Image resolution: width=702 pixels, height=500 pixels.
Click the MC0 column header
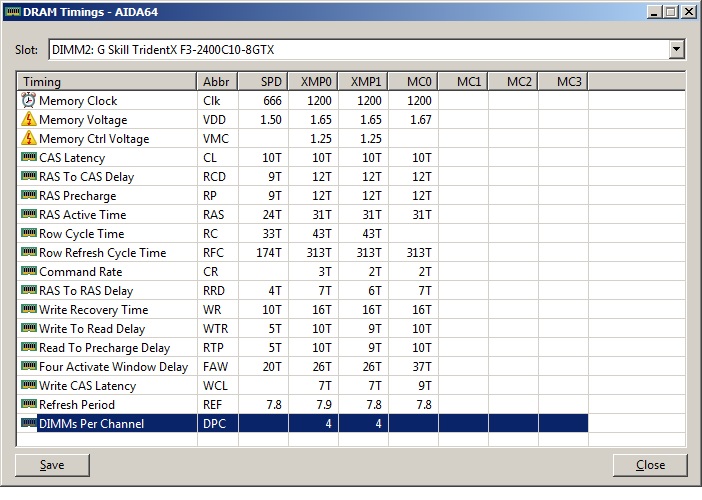pyautogui.click(x=413, y=82)
